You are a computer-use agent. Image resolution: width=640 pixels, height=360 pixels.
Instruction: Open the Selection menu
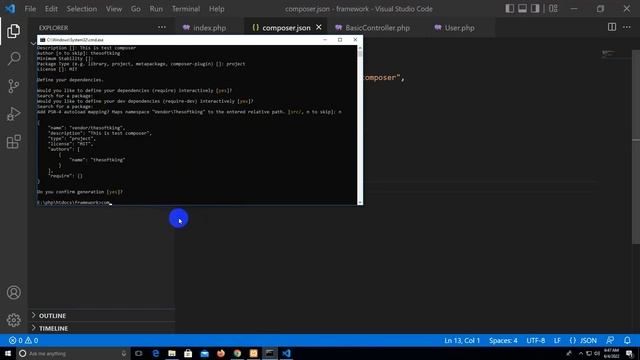coord(82,9)
